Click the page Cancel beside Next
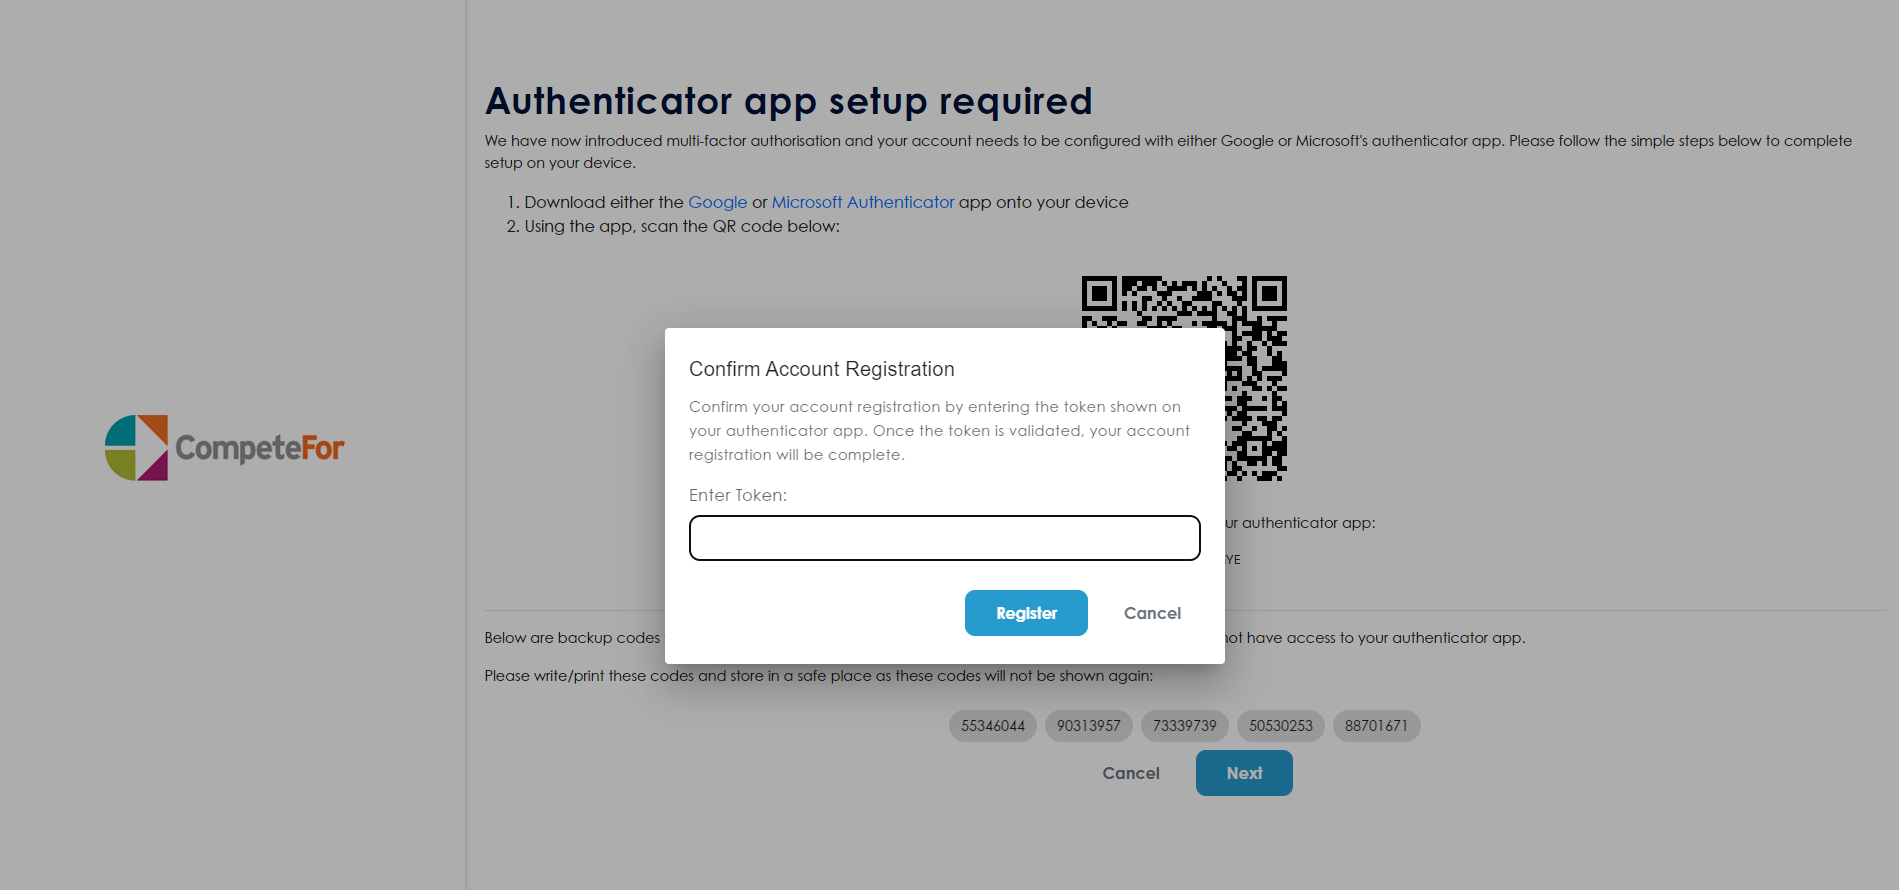The height and width of the screenshot is (890, 1899). 1131,773
